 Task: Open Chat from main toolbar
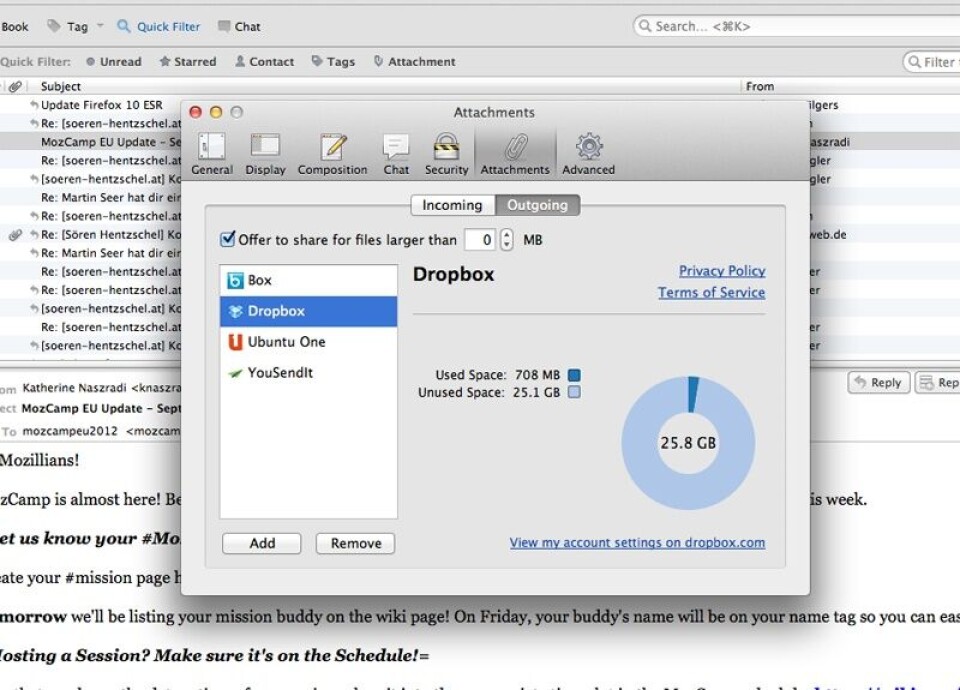click(239, 26)
